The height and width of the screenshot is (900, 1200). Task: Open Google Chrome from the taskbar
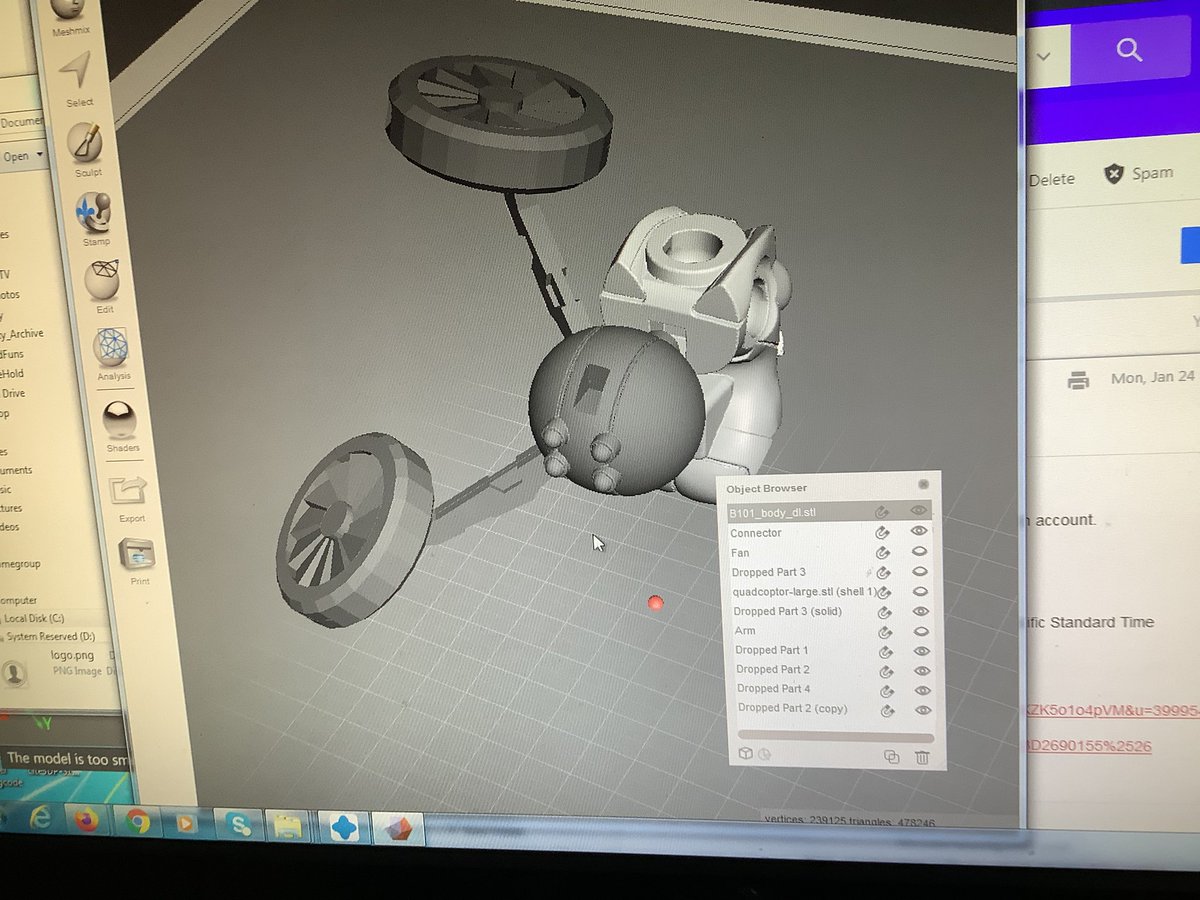coord(137,822)
